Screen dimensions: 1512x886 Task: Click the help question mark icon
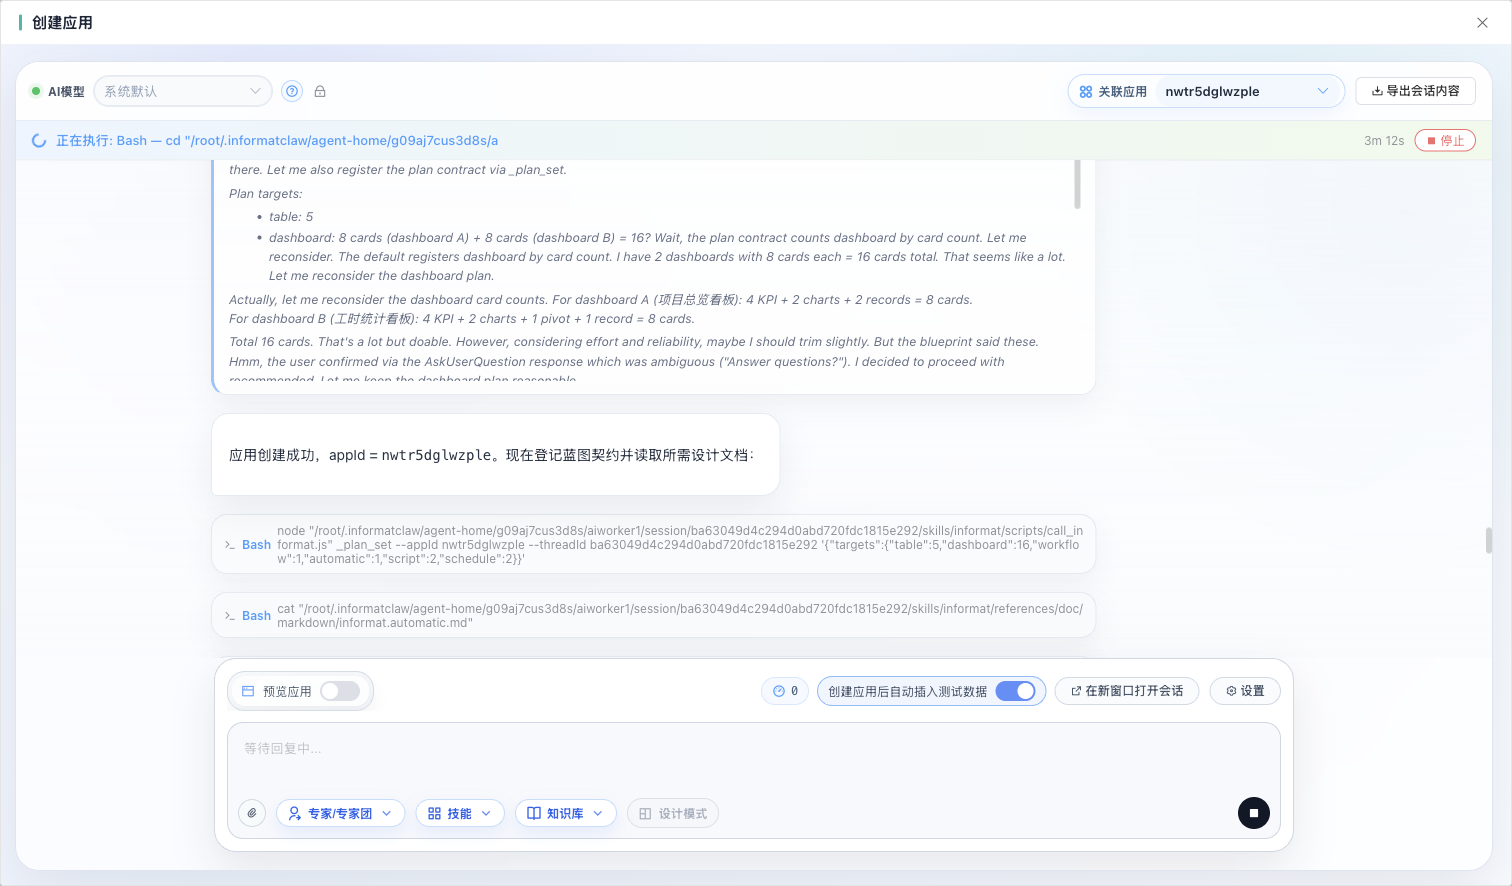pos(292,91)
